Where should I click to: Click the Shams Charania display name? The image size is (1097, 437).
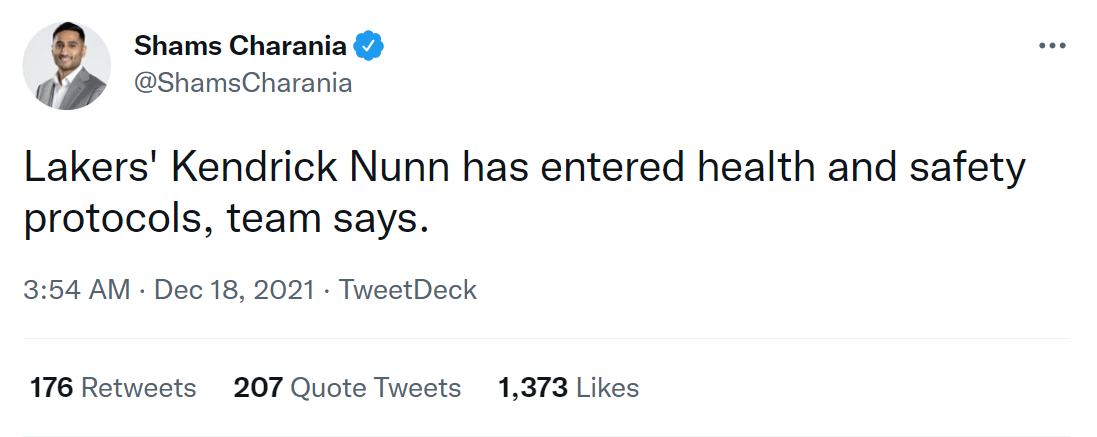[240, 46]
